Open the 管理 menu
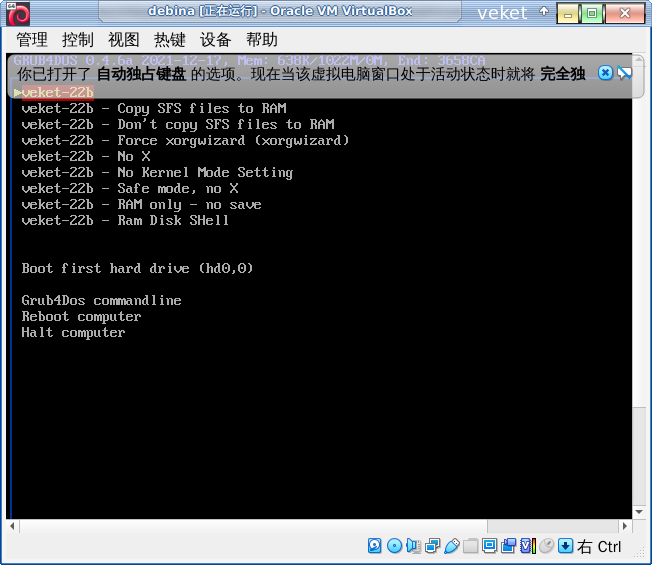Viewport: 652px width, 565px height. coord(32,40)
